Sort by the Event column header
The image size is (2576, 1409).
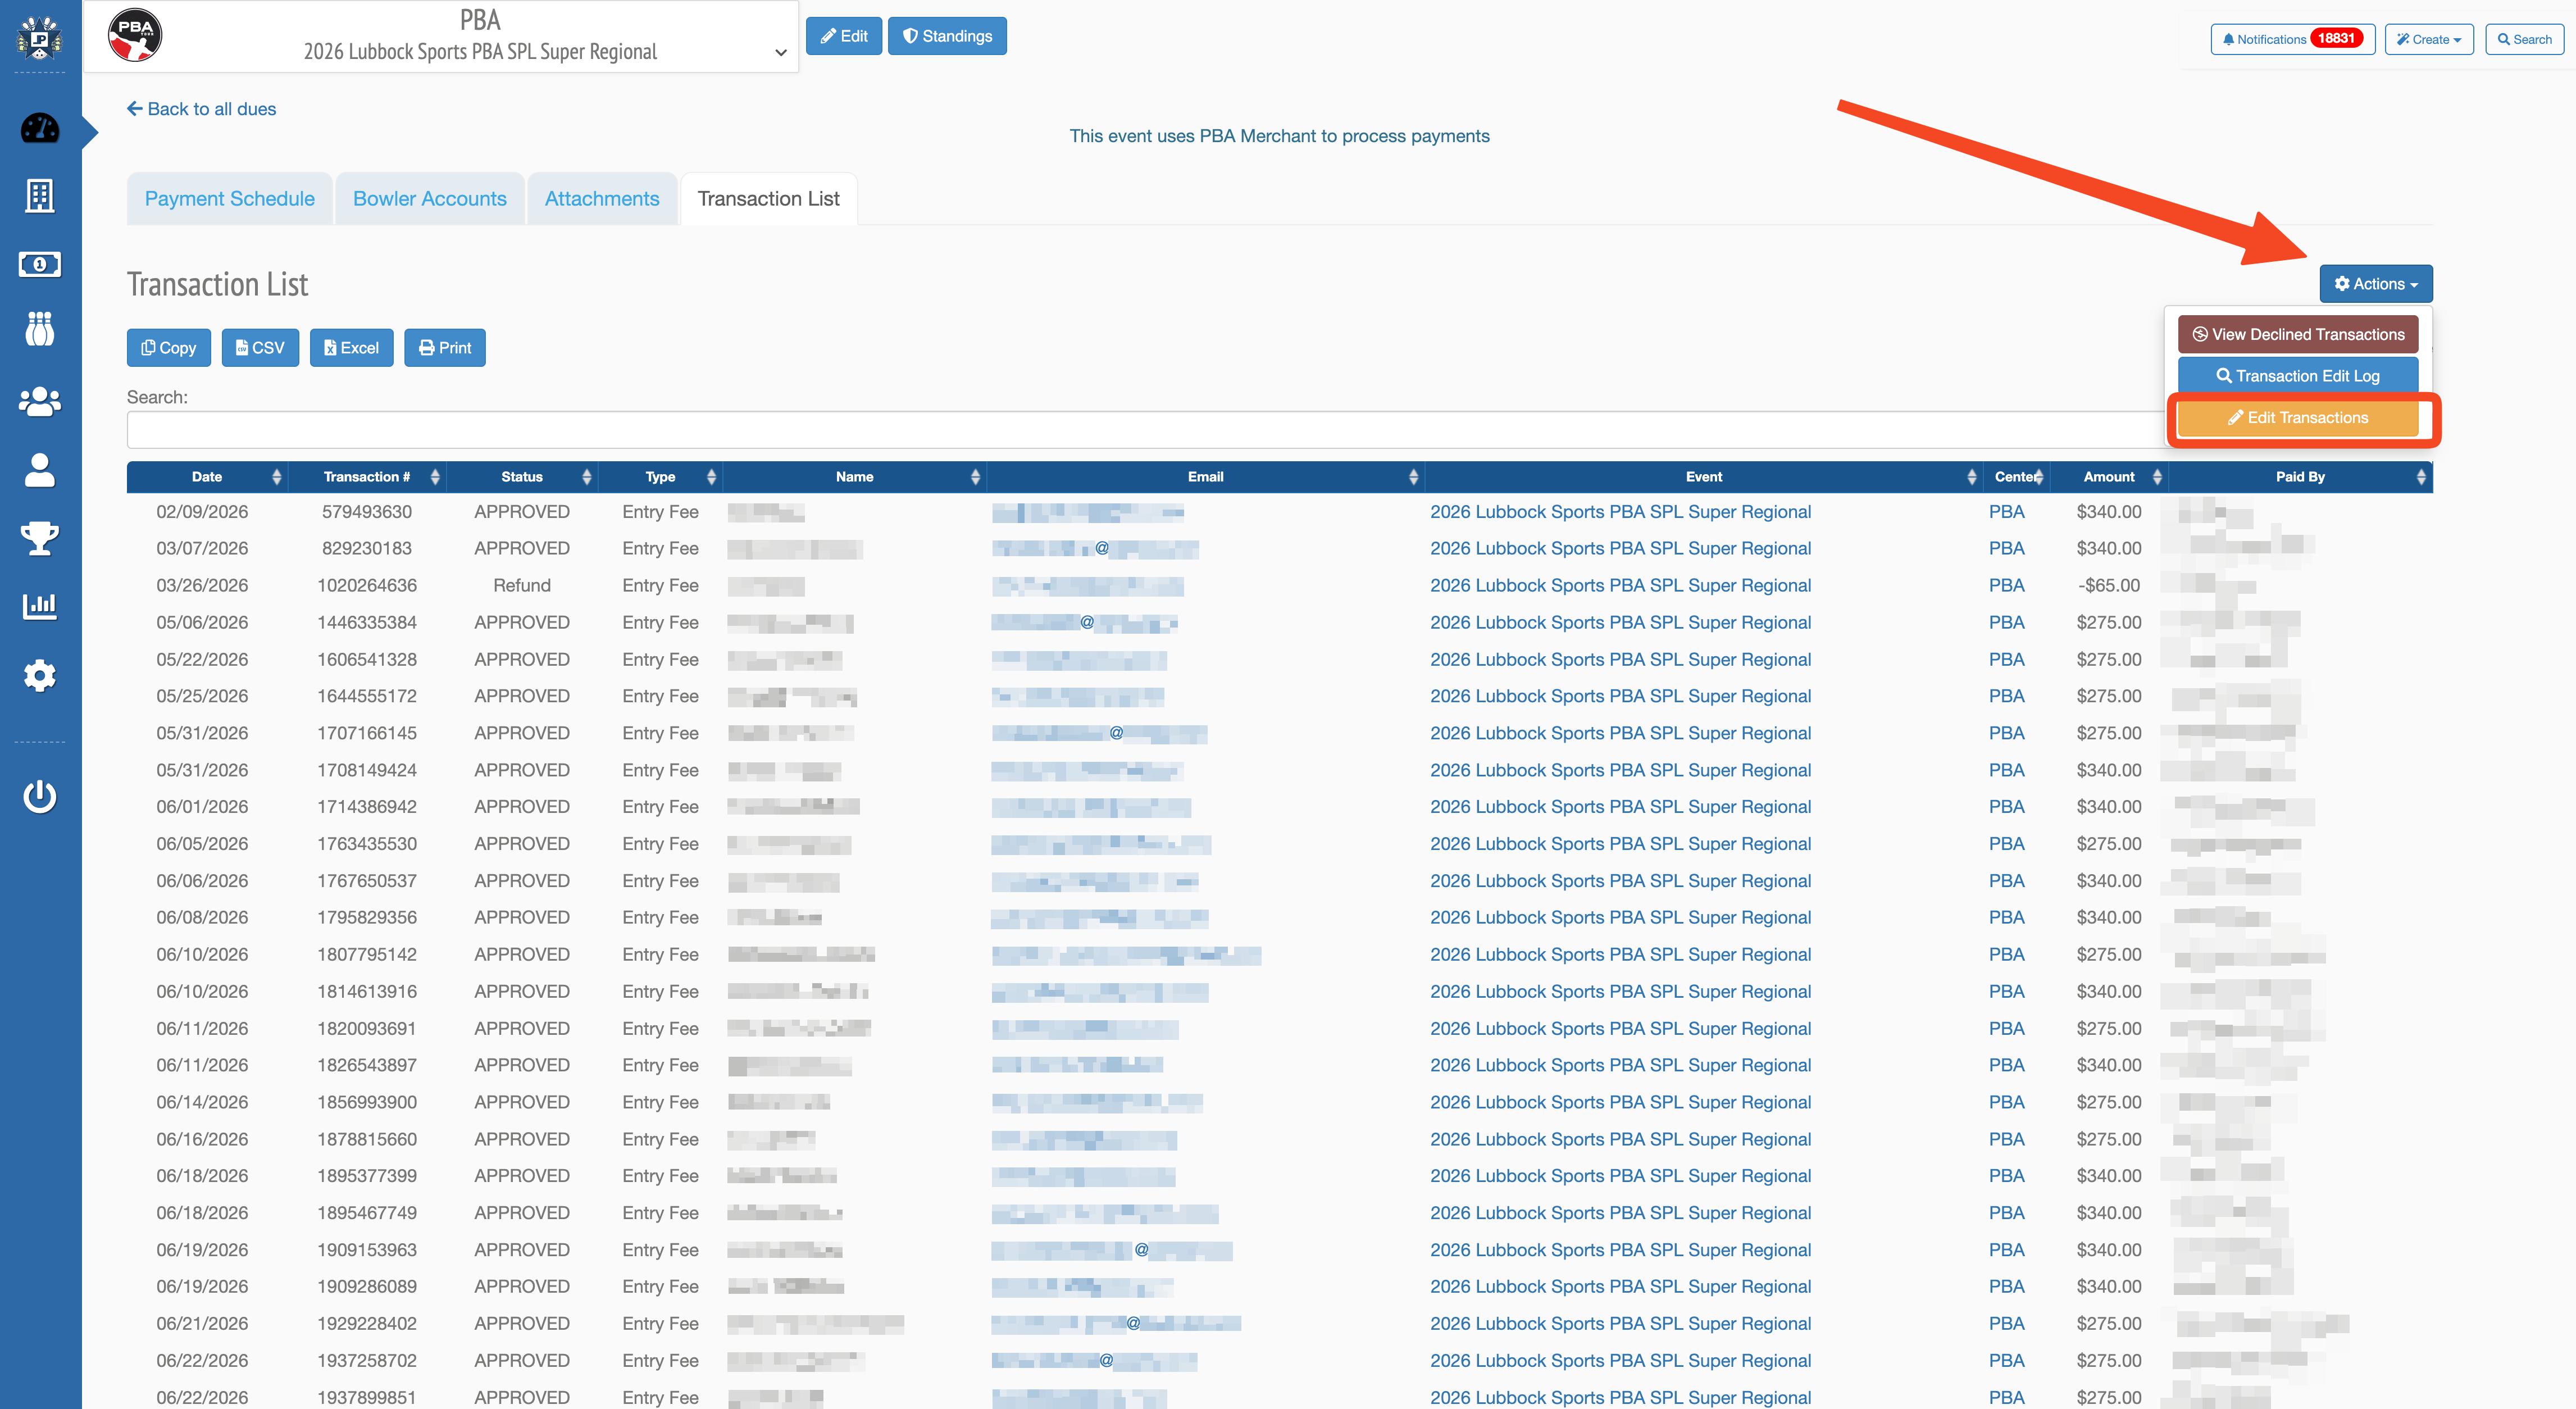[x=1704, y=477]
